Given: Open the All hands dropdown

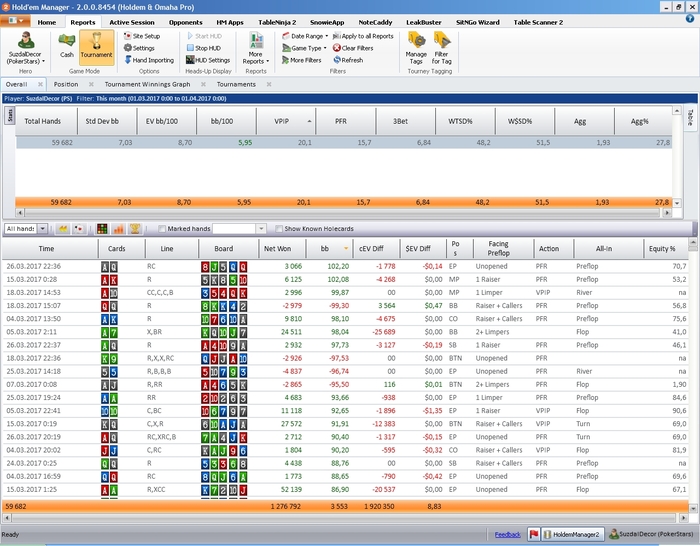Looking at the screenshot, I should [42, 229].
